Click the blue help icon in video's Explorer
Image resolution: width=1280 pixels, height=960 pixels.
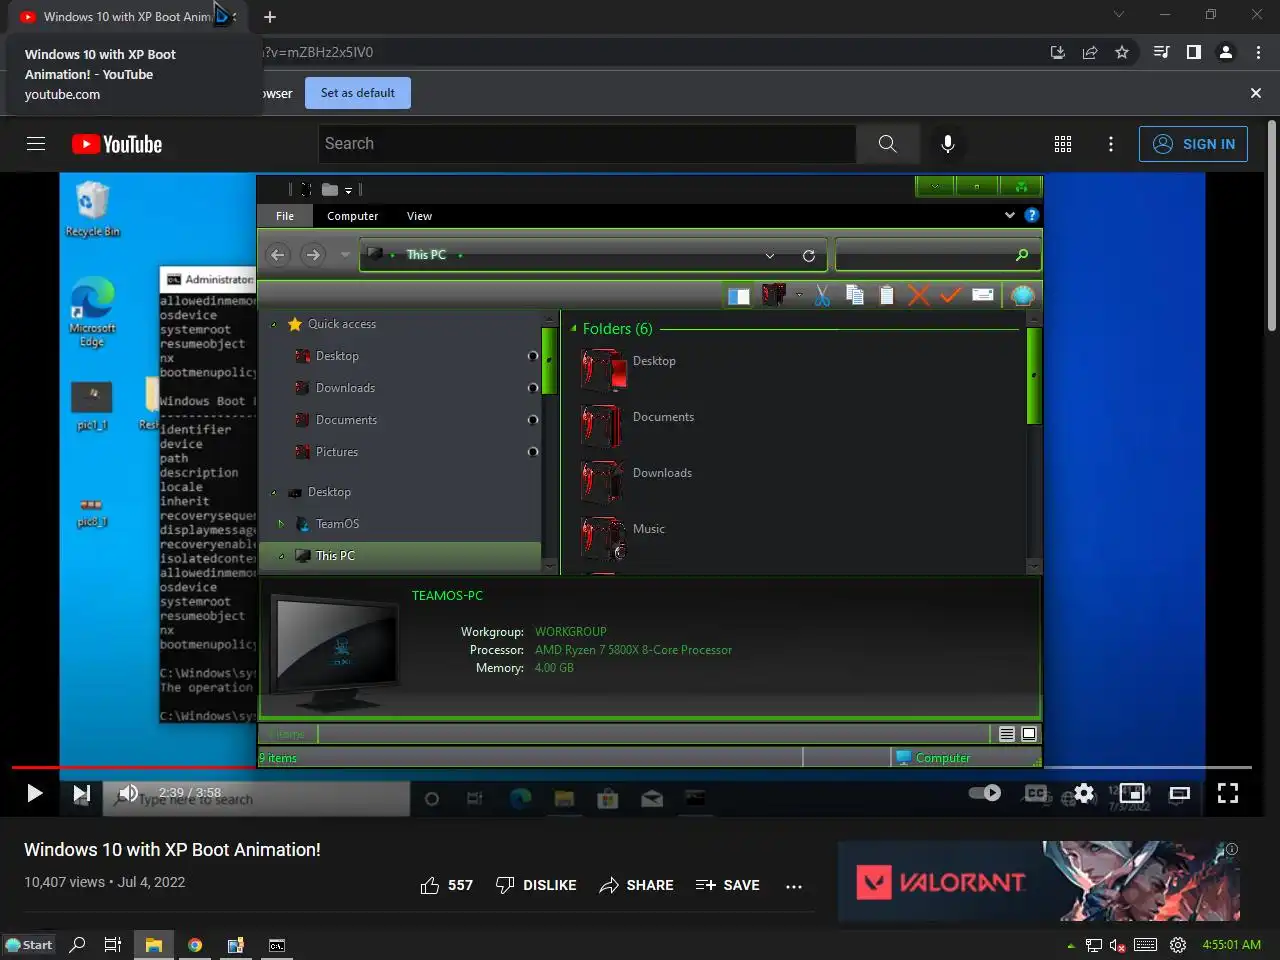(1032, 215)
